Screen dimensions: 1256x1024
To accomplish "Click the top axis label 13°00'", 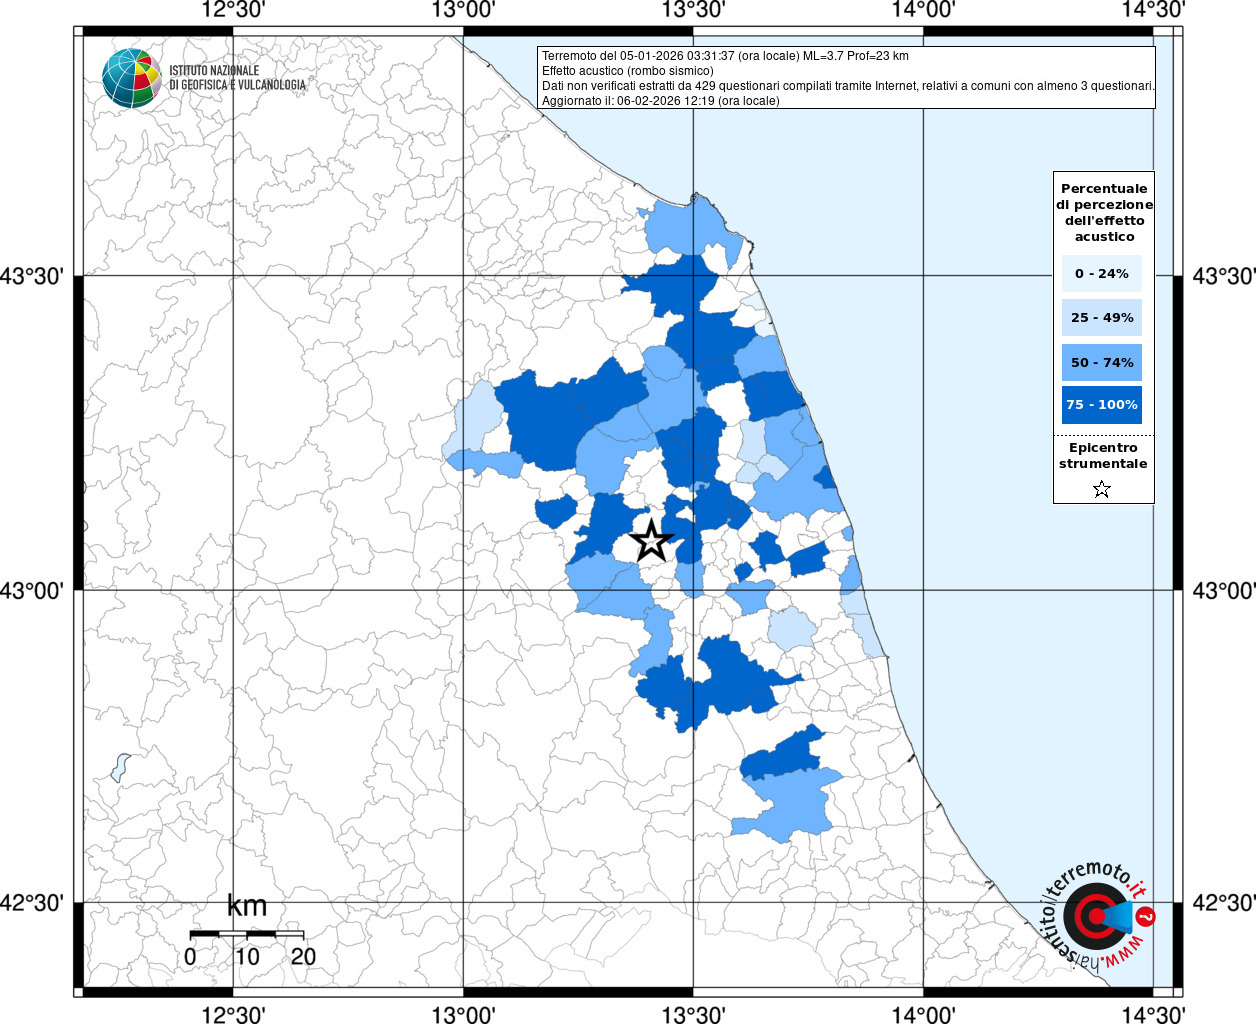I will 463,10.
